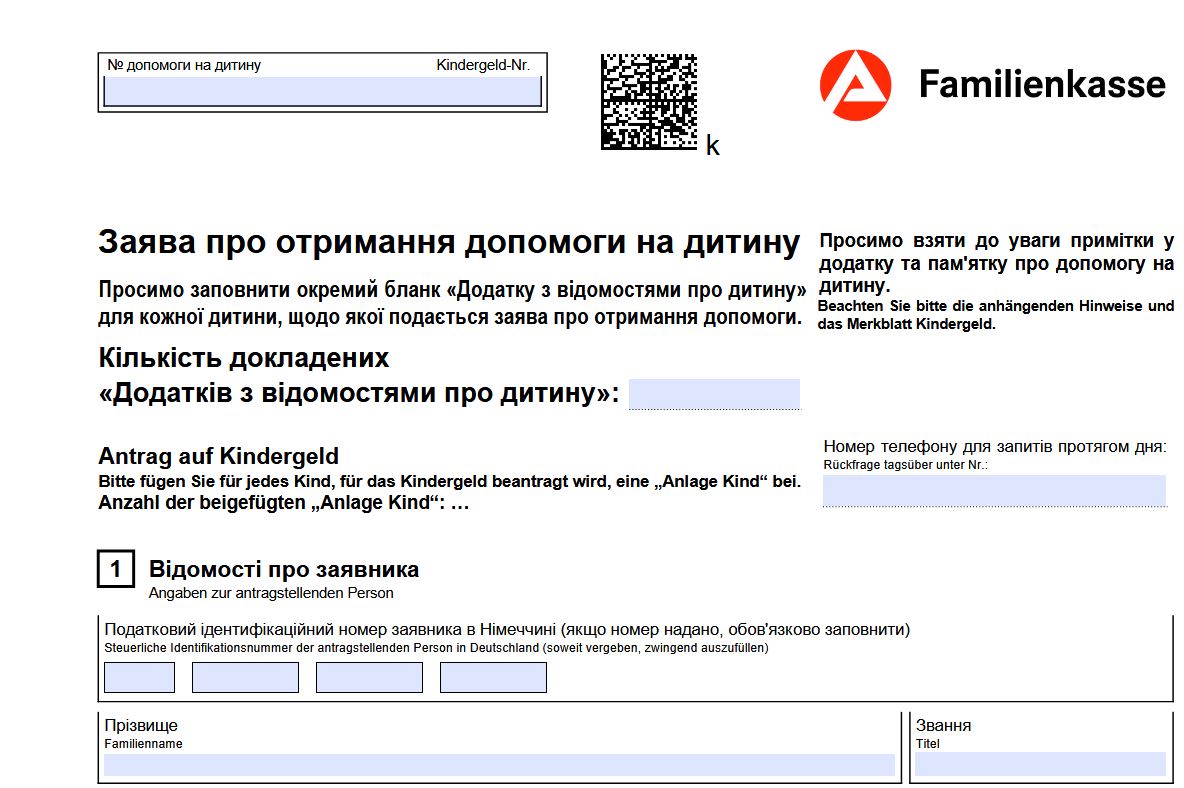The image size is (1184, 788).
Task: Click the 'Прізвище' field label
Action: (141, 725)
